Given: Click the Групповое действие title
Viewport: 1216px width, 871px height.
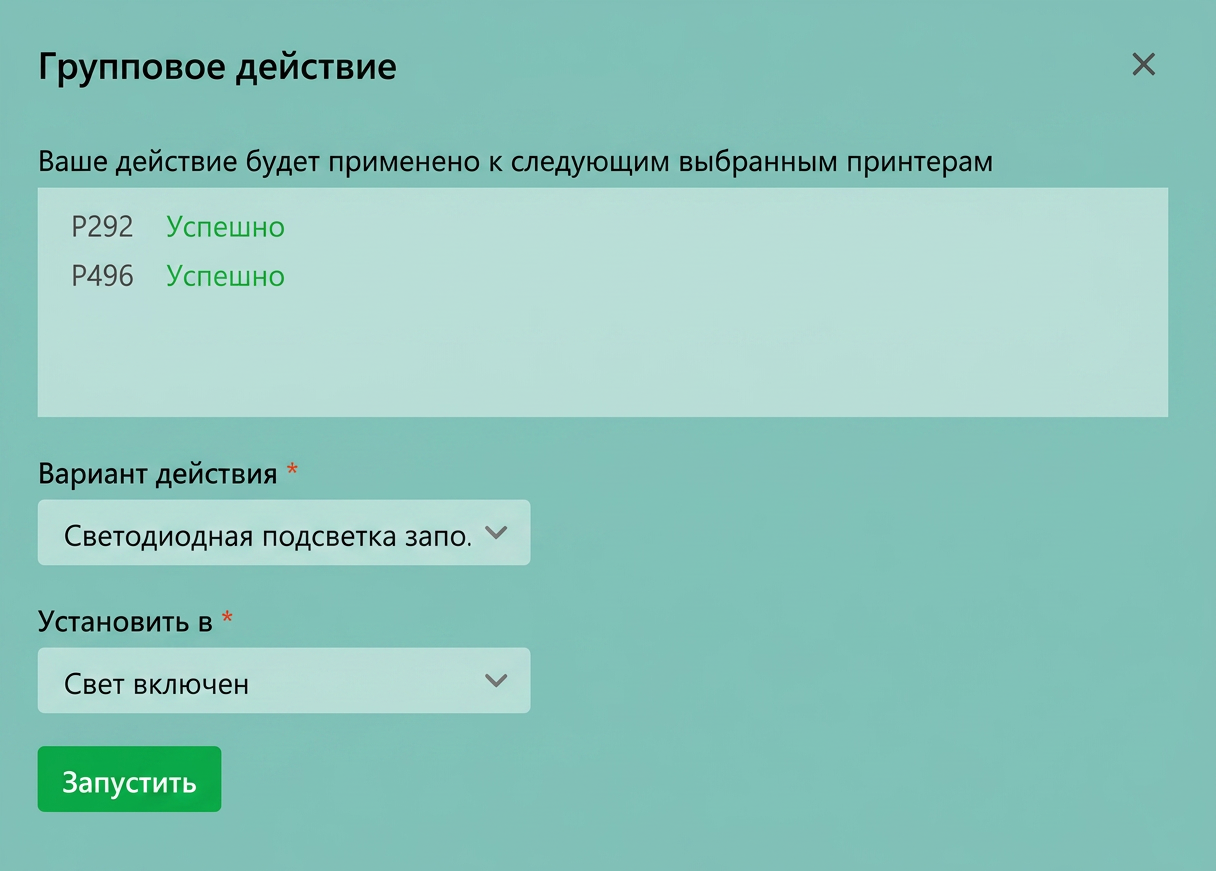Looking at the screenshot, I should 217,67.
